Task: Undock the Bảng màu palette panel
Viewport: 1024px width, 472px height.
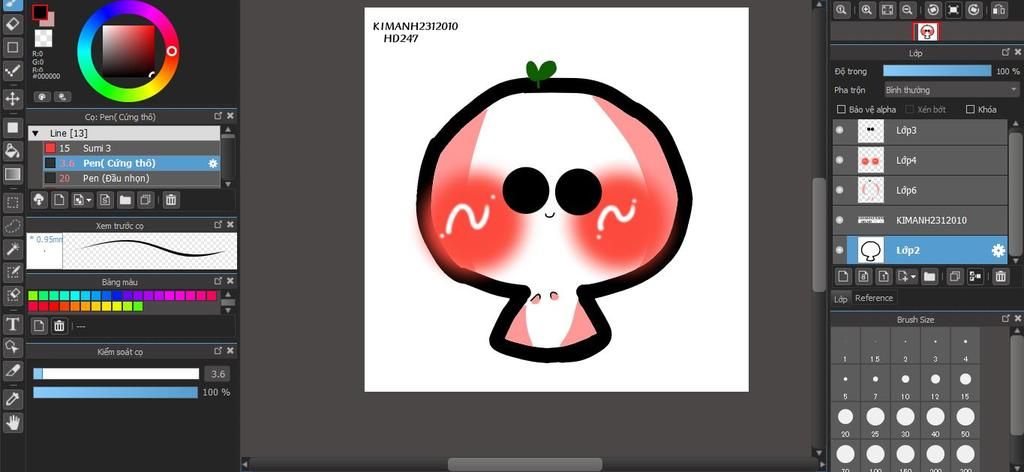Action: pyautogui.click(x=218, y=281)
